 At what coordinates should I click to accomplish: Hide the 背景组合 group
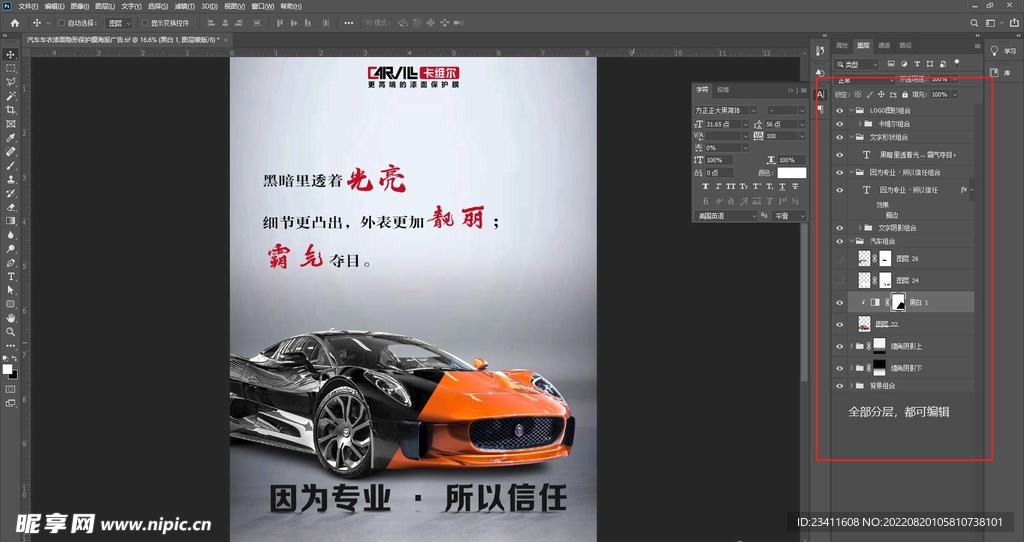click(840, 386)
